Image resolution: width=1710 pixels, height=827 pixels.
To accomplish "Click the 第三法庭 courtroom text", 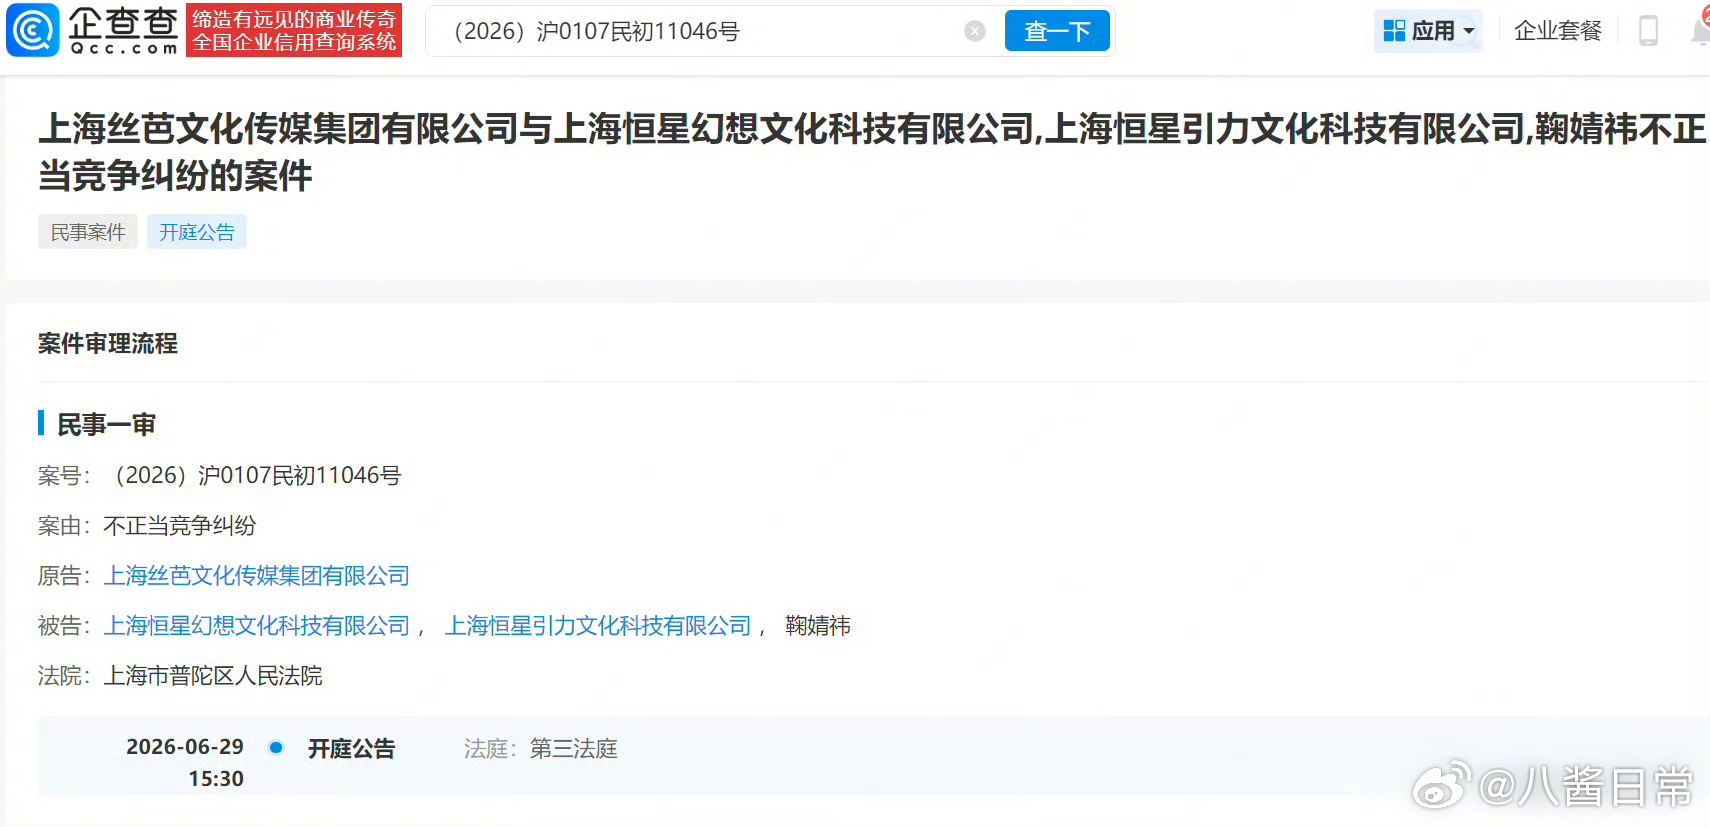I will (574, 749).
